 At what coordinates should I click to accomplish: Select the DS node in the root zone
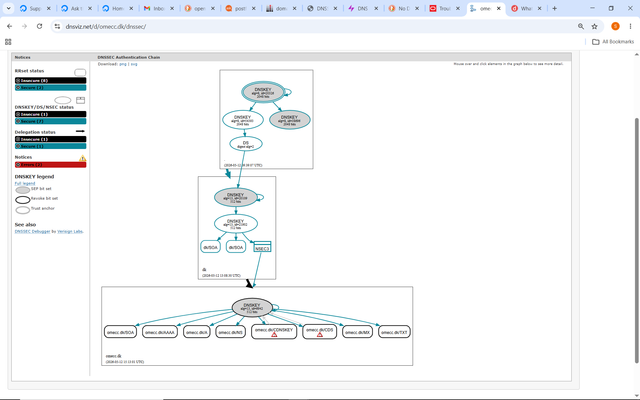(246, 144)
